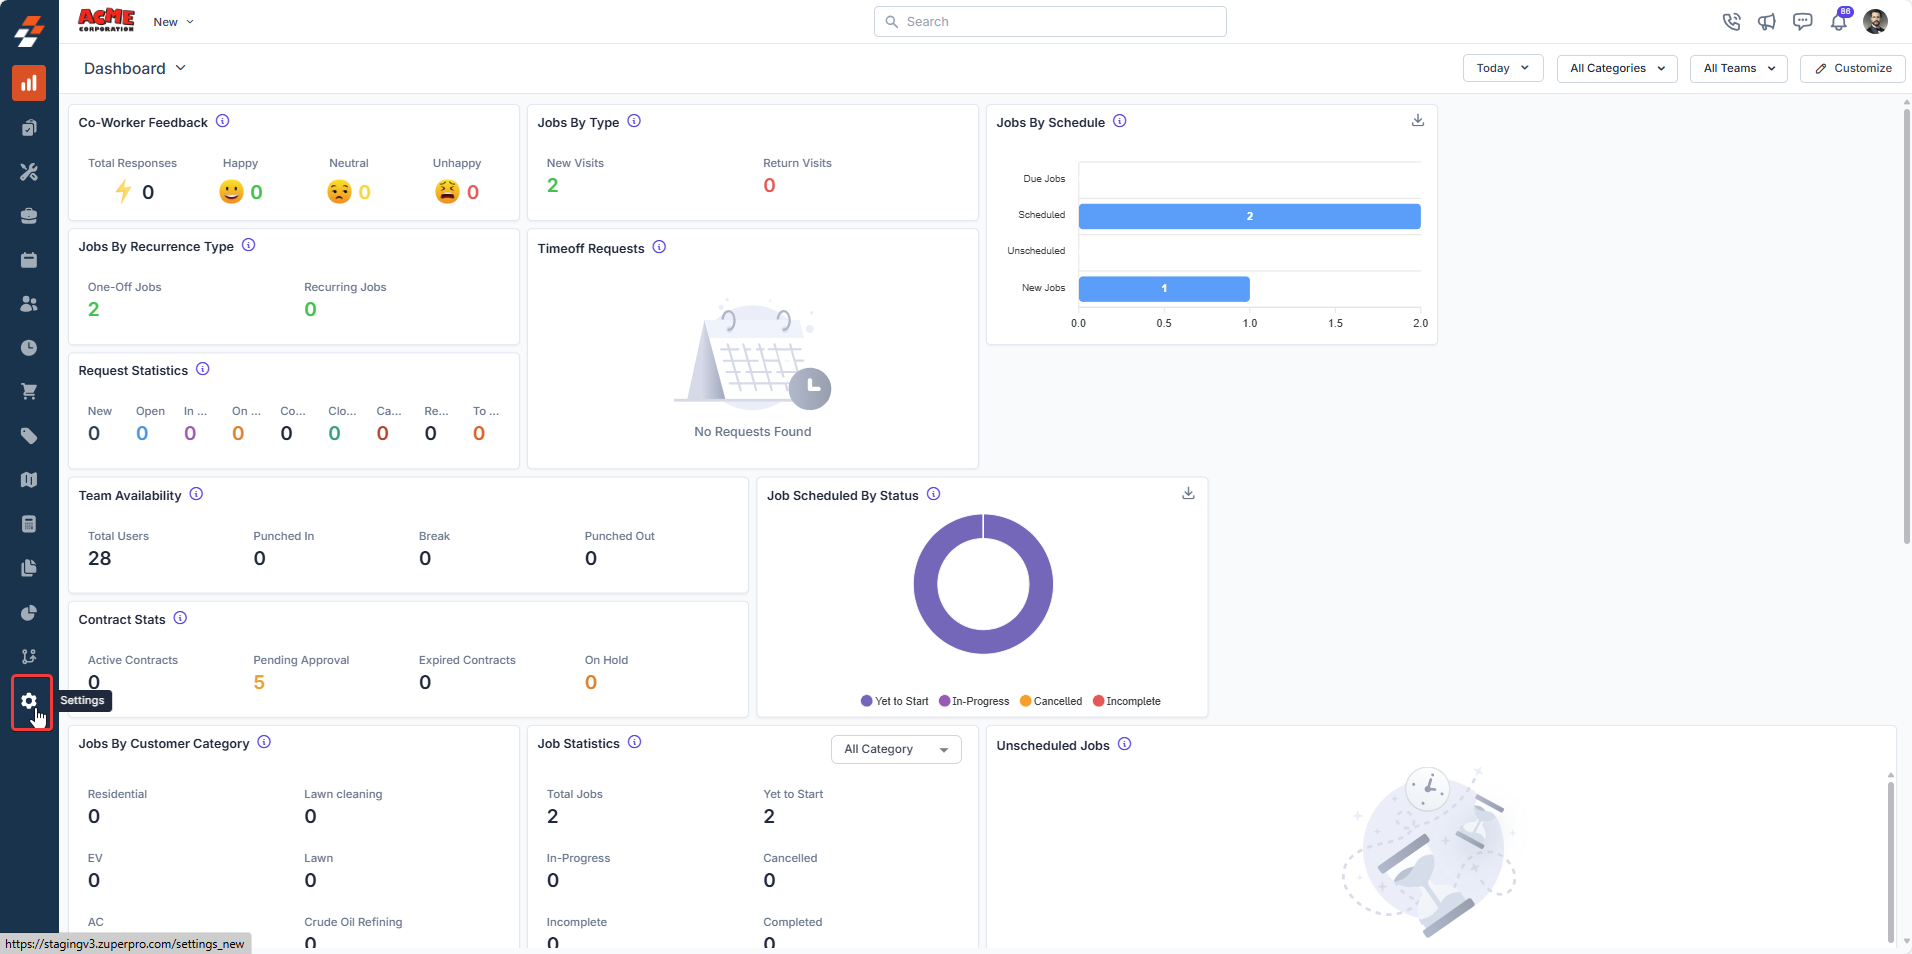Viewport: 1912px width, 954px height.
Task: Open the people group sidebar icon
Action: [x=29, y=304]
